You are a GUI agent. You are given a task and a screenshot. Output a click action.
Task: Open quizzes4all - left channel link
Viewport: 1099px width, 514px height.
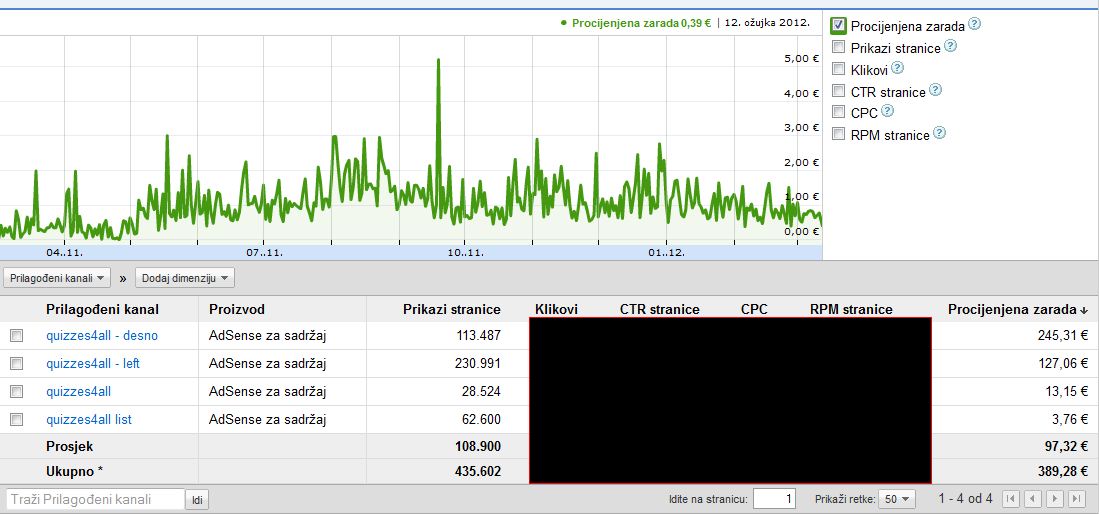(x=93, y=364)
